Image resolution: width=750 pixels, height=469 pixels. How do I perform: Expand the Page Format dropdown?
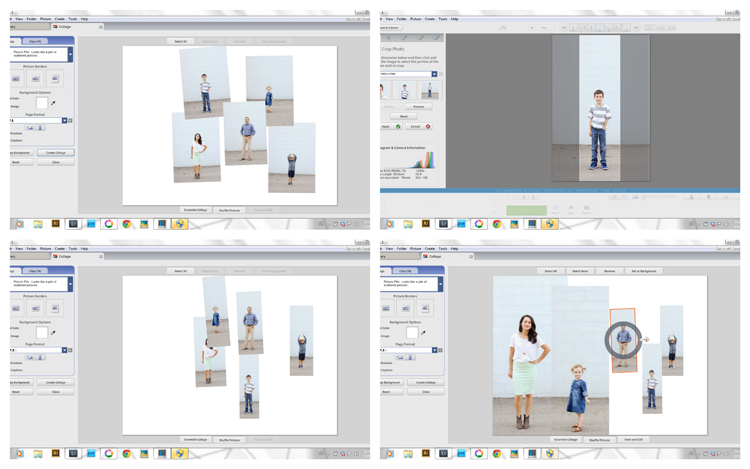(64, 121)
